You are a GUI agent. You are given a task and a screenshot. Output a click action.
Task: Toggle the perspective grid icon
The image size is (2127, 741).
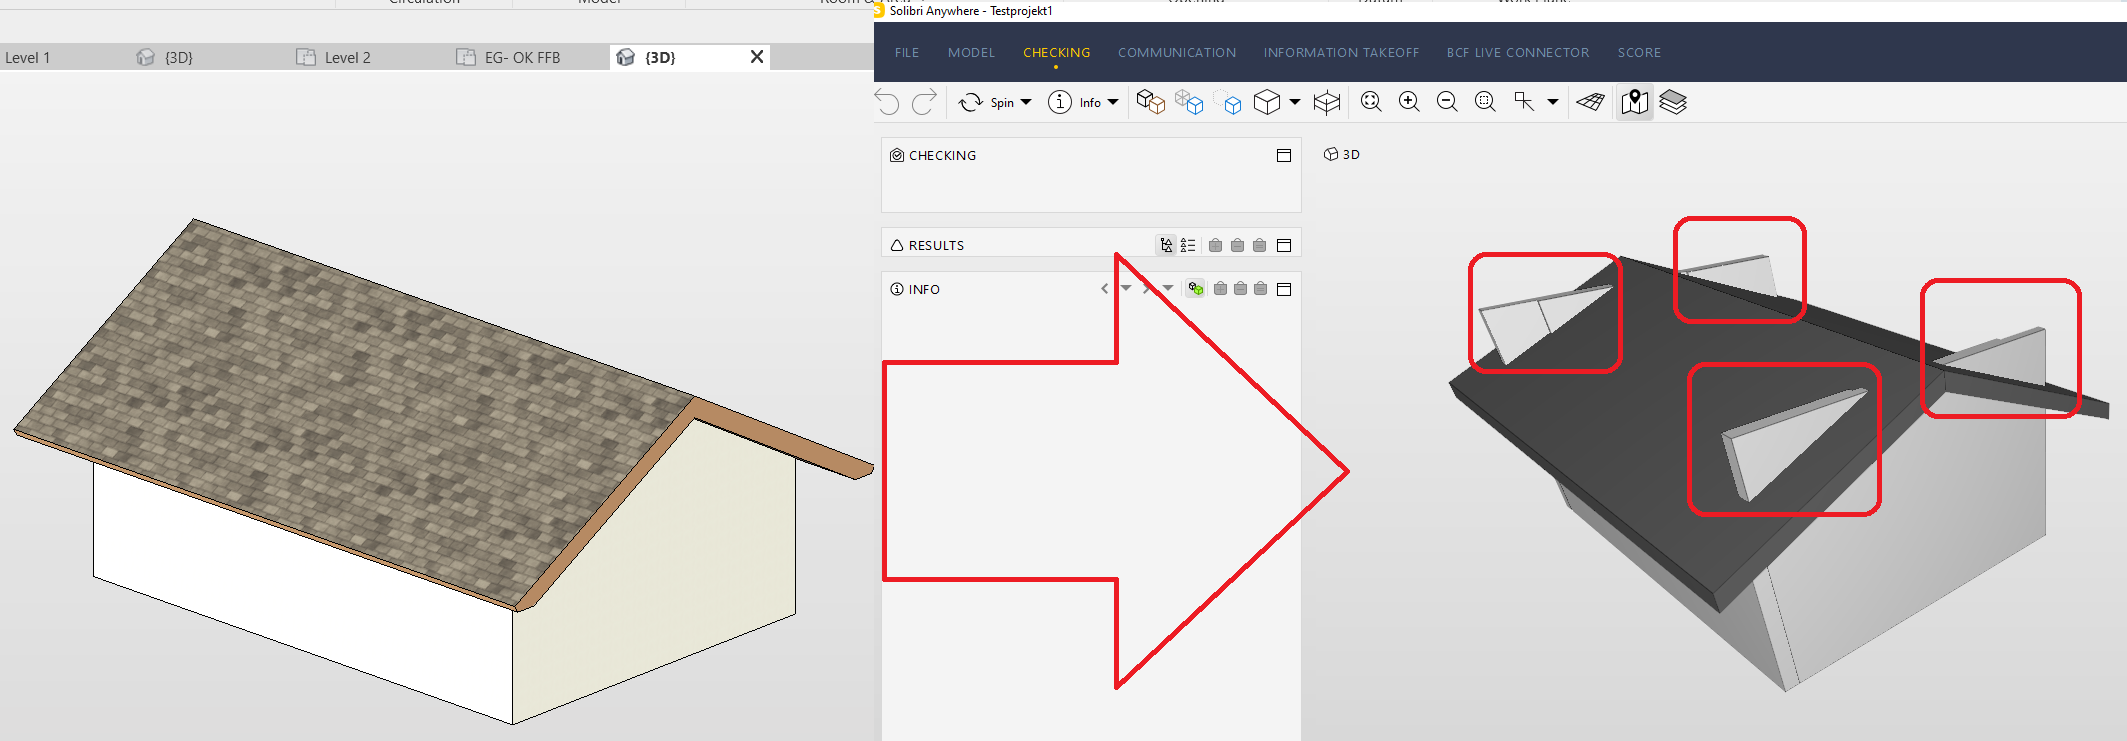(x=1590, y=102)
